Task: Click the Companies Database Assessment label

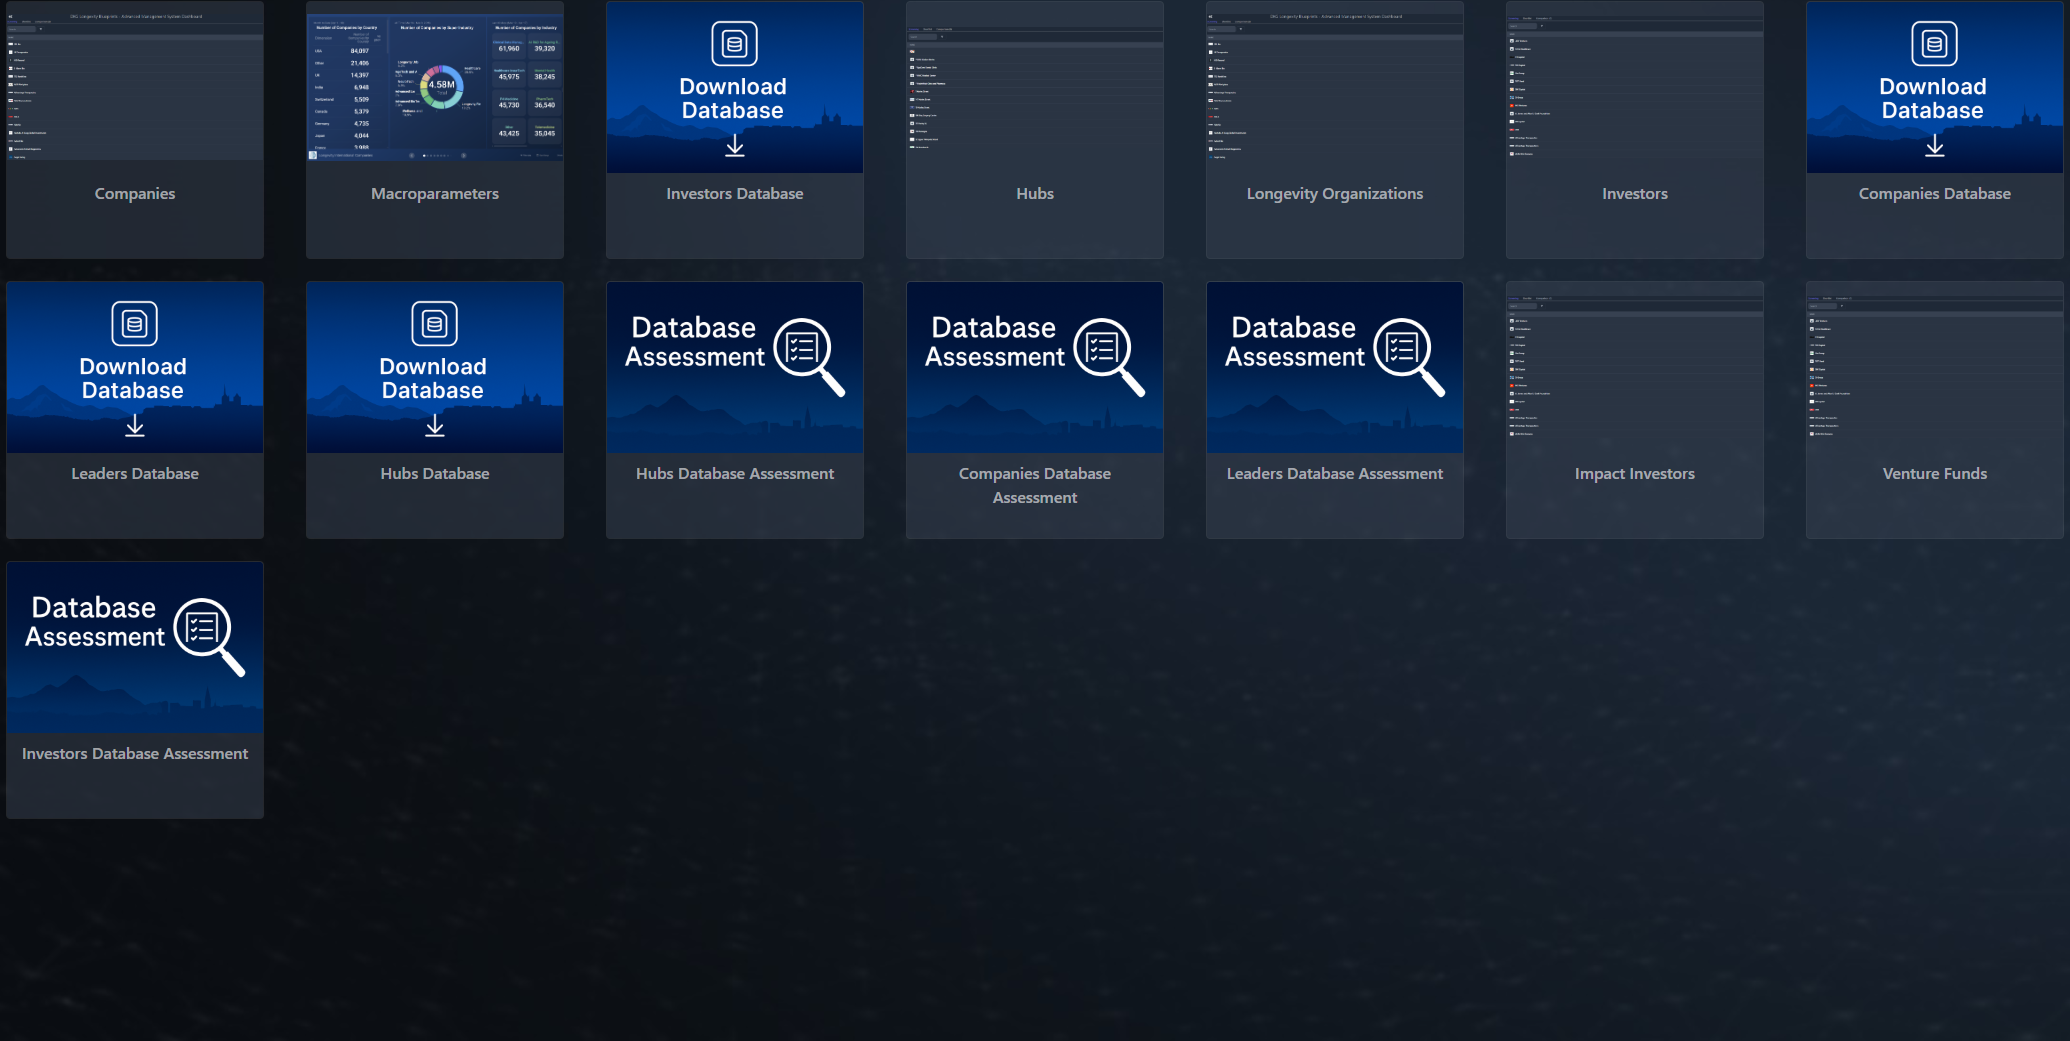Action: click(x=1035, y=485)
